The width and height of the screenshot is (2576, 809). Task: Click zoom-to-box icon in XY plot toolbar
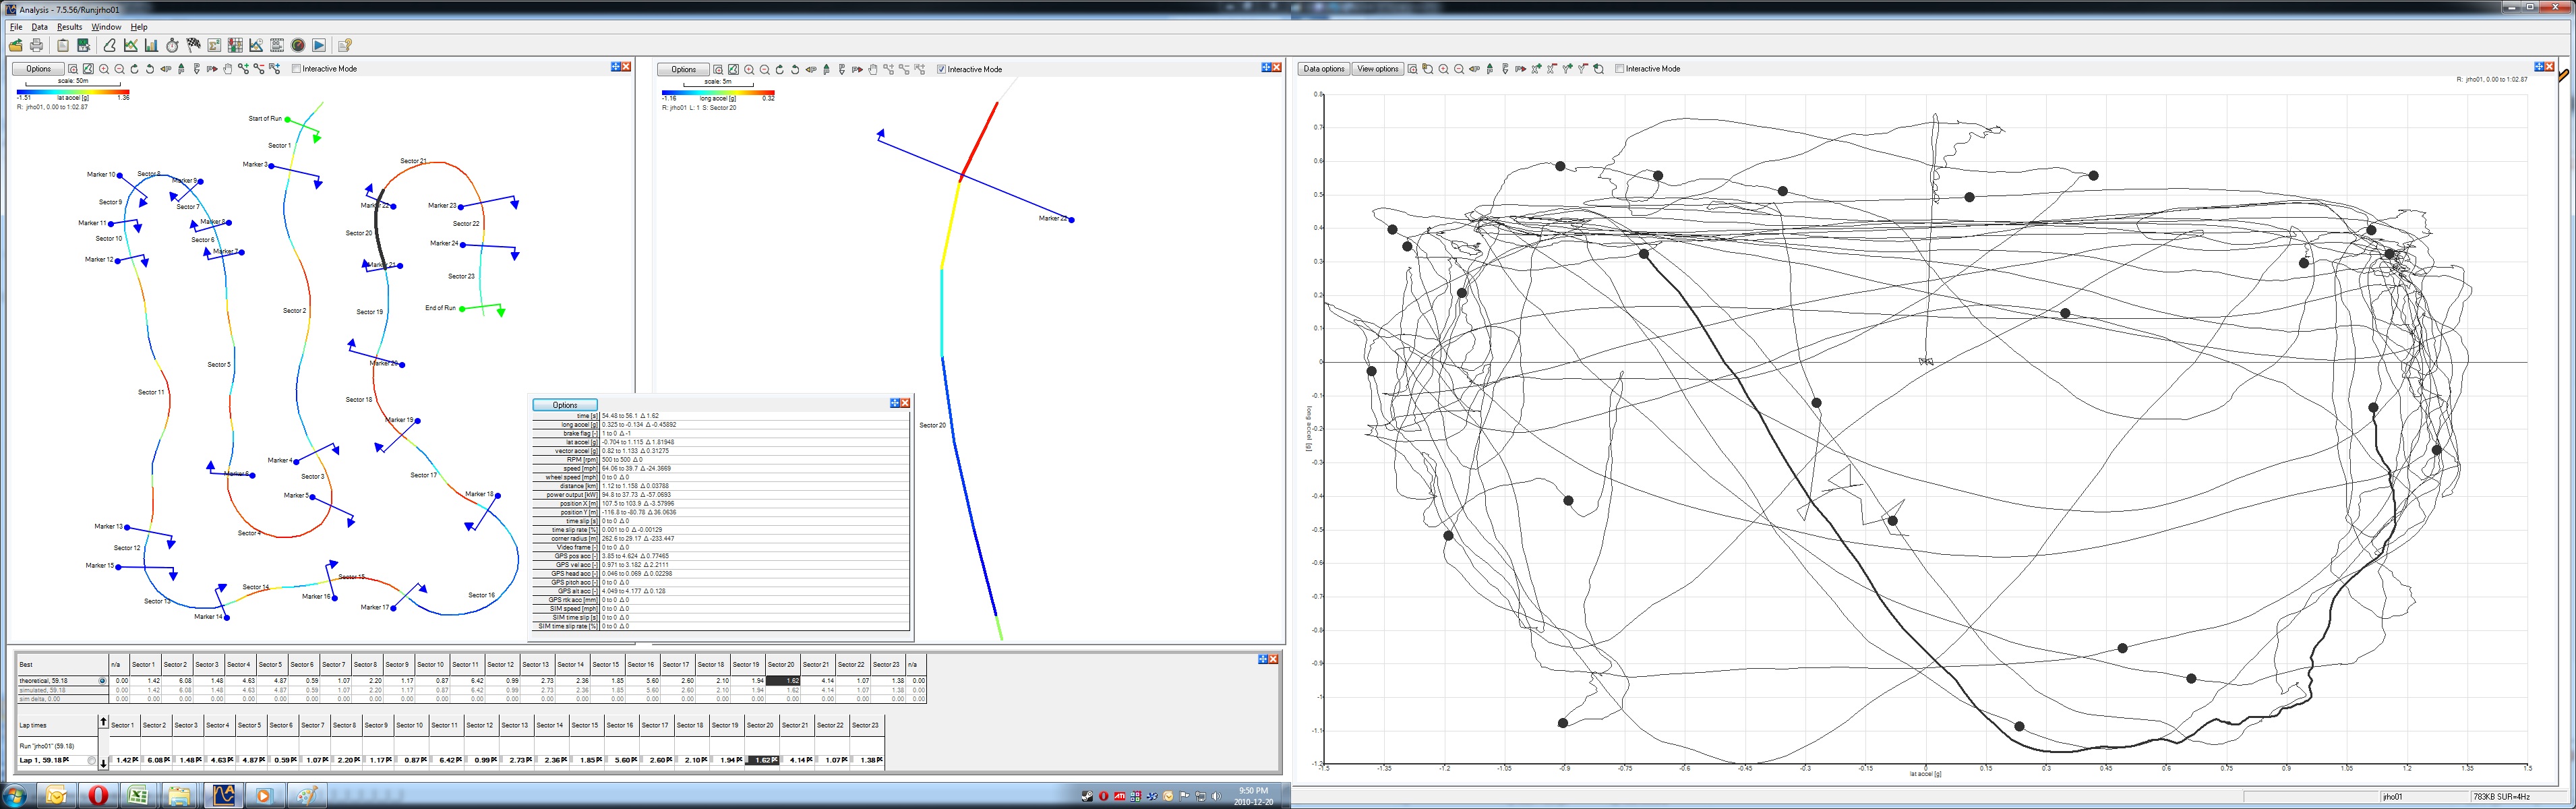[1412, 69]
